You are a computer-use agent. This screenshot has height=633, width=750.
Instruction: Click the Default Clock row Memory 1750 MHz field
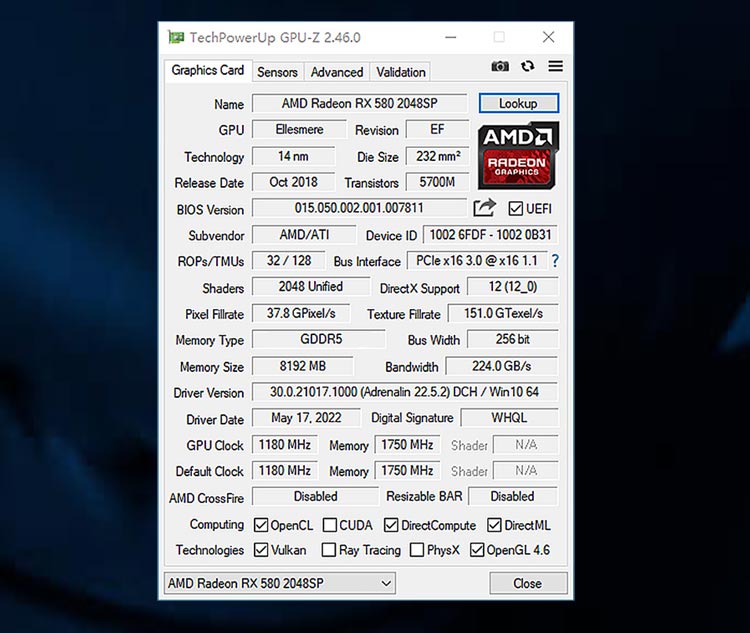(407, 471)
